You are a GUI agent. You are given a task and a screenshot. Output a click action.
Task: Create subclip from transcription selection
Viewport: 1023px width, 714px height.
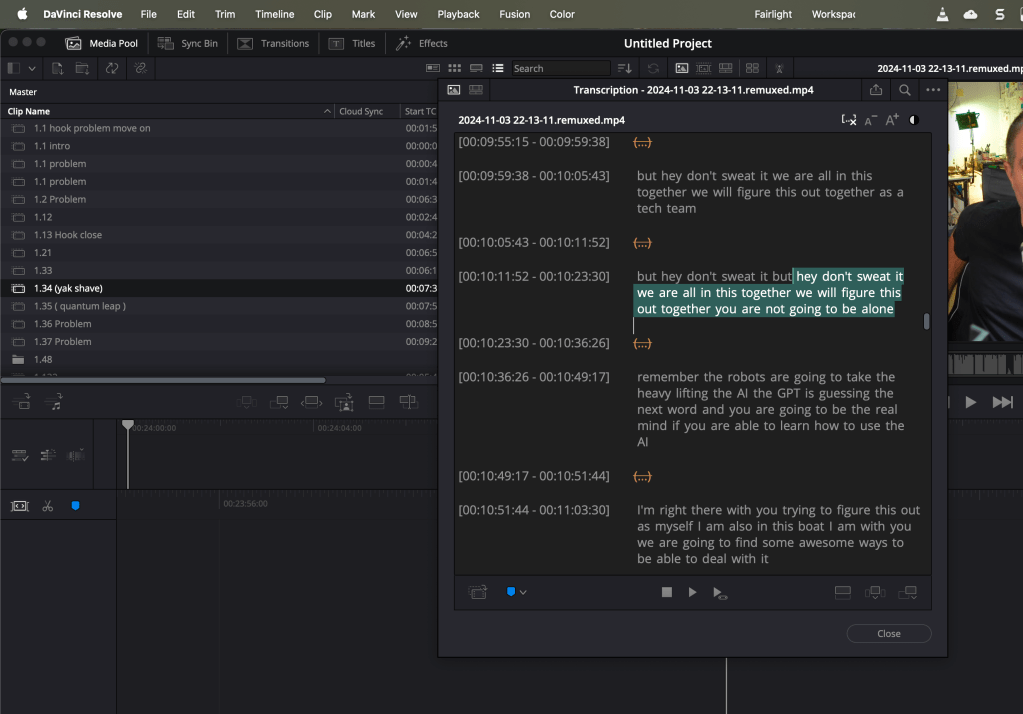pos(478,592)
